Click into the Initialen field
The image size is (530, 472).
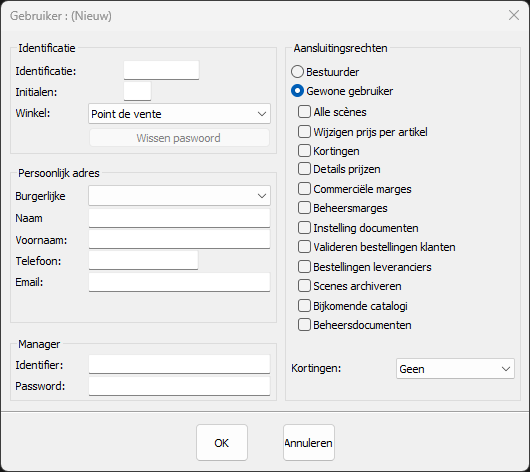coord(137,91)
